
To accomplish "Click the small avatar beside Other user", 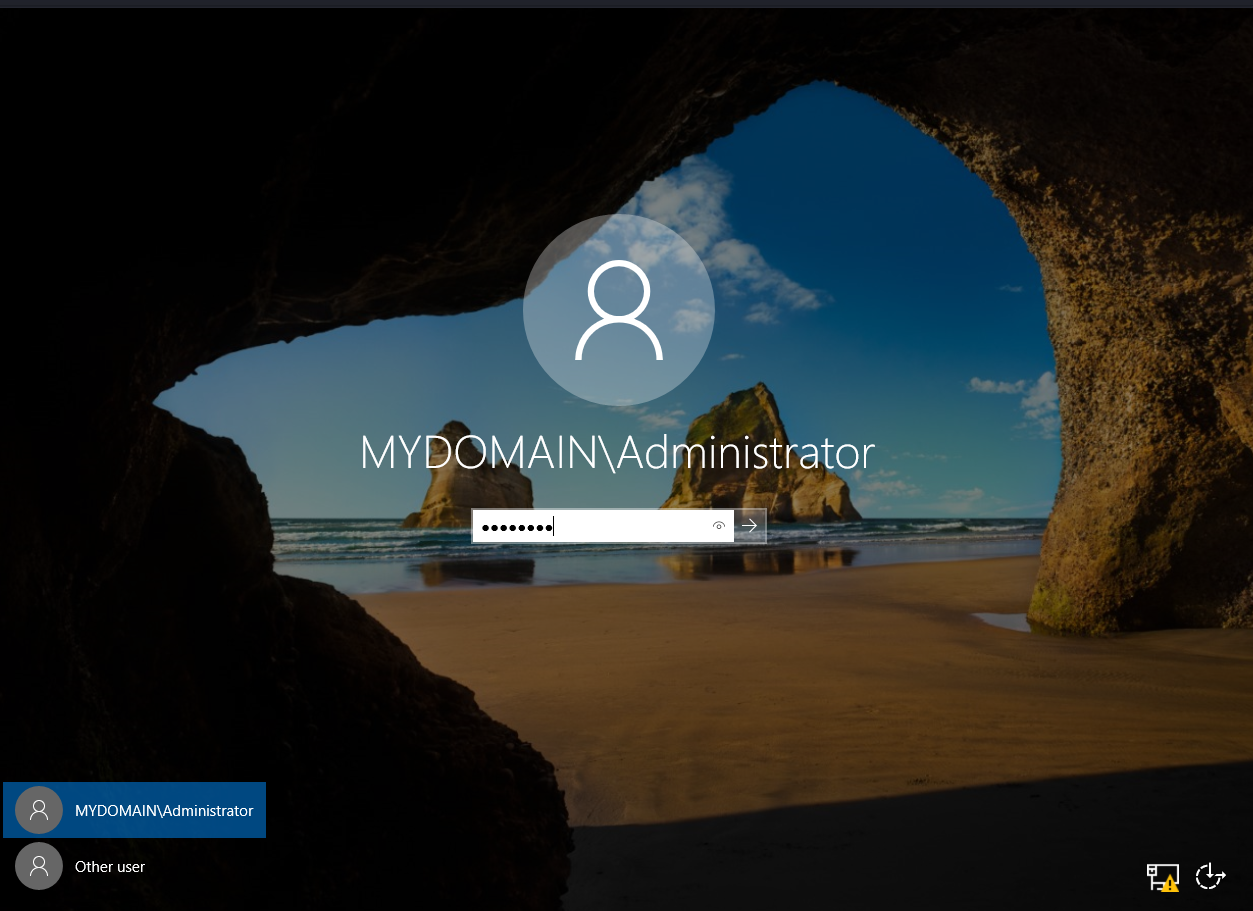I will pos(39,866).
